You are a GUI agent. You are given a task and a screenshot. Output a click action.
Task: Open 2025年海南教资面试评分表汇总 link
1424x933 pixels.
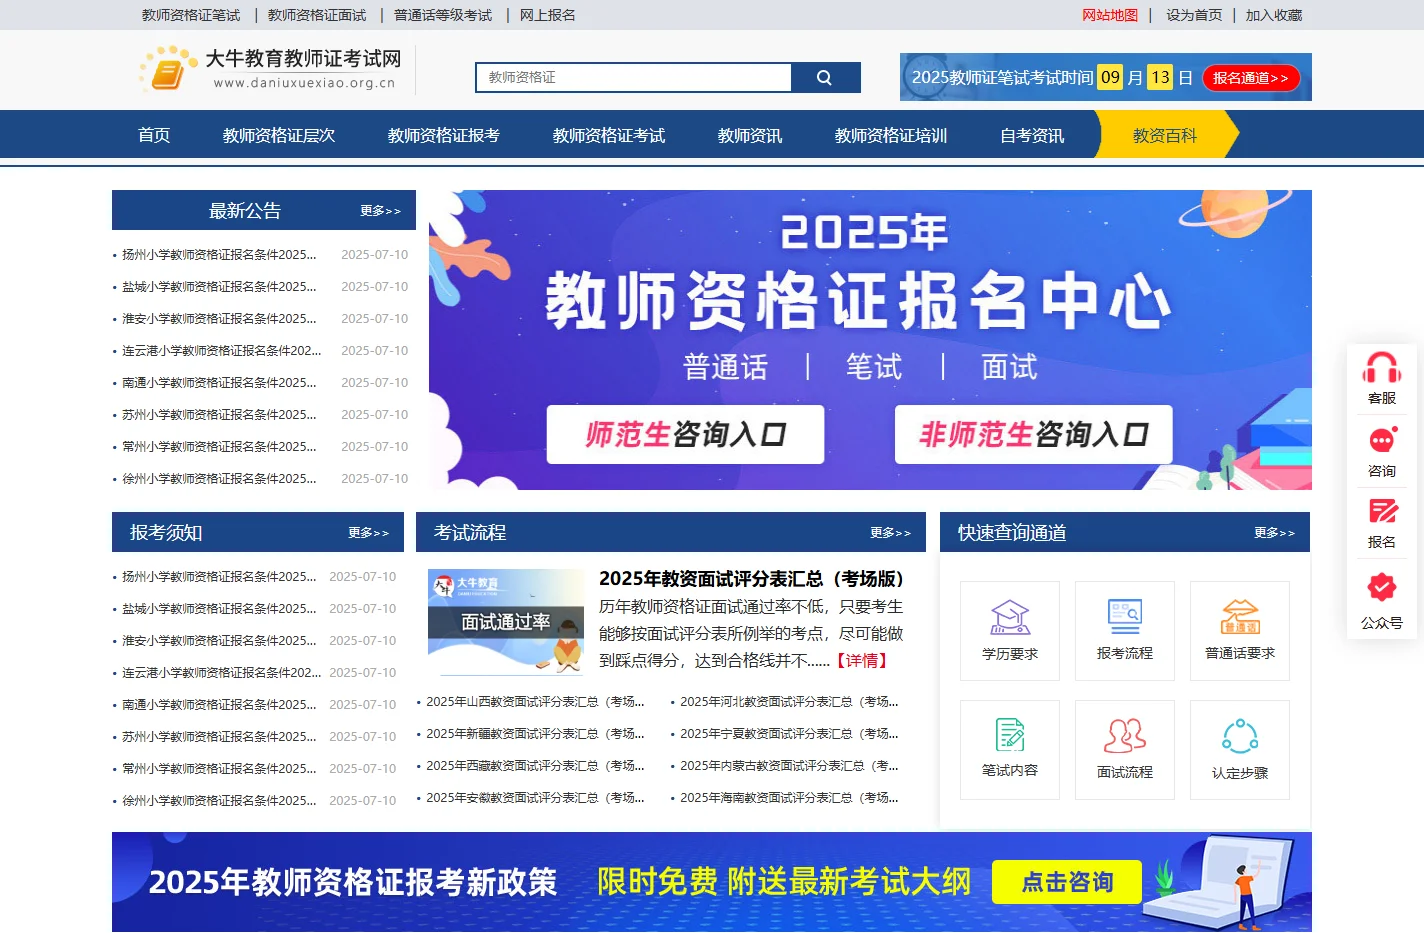point(789,798)
